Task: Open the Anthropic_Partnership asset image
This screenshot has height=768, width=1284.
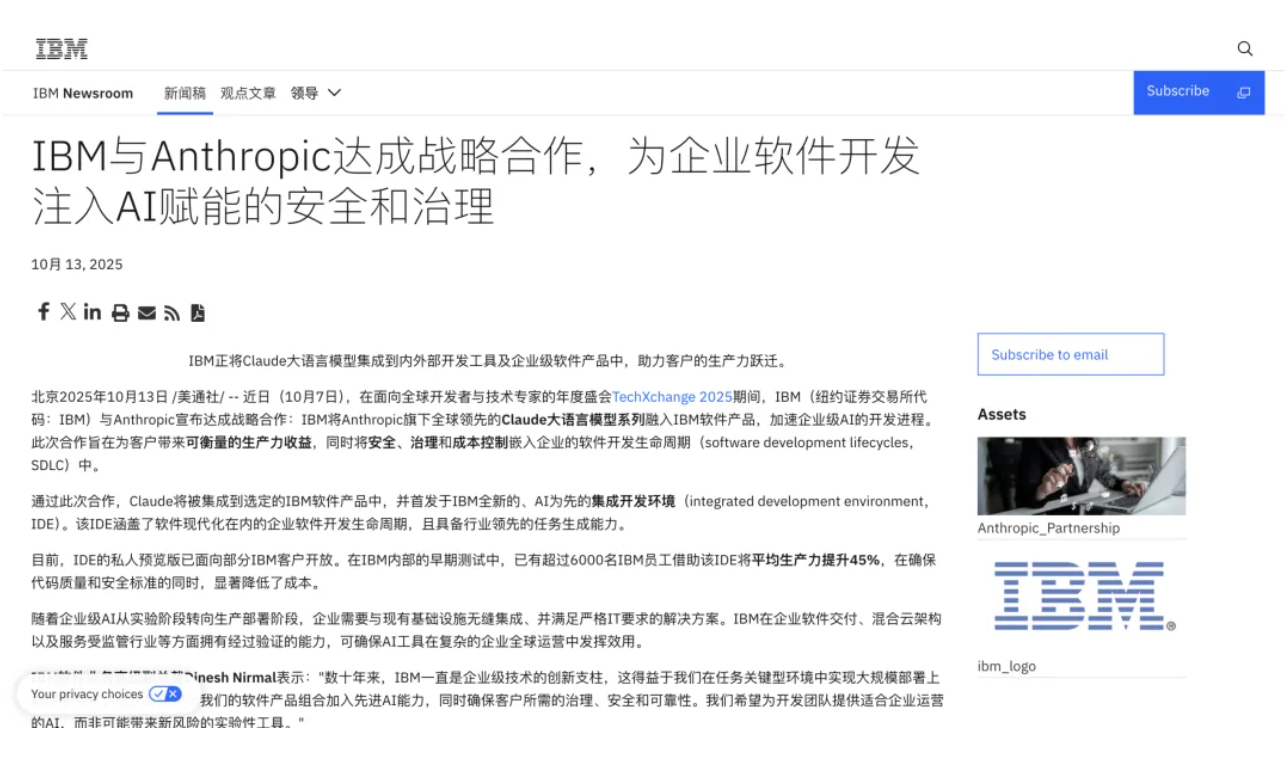Action: pos(1082,473)
